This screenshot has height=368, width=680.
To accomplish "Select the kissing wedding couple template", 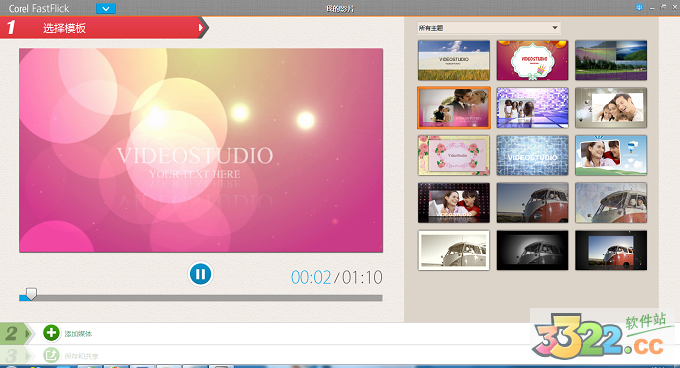I will tap(454, 107).
